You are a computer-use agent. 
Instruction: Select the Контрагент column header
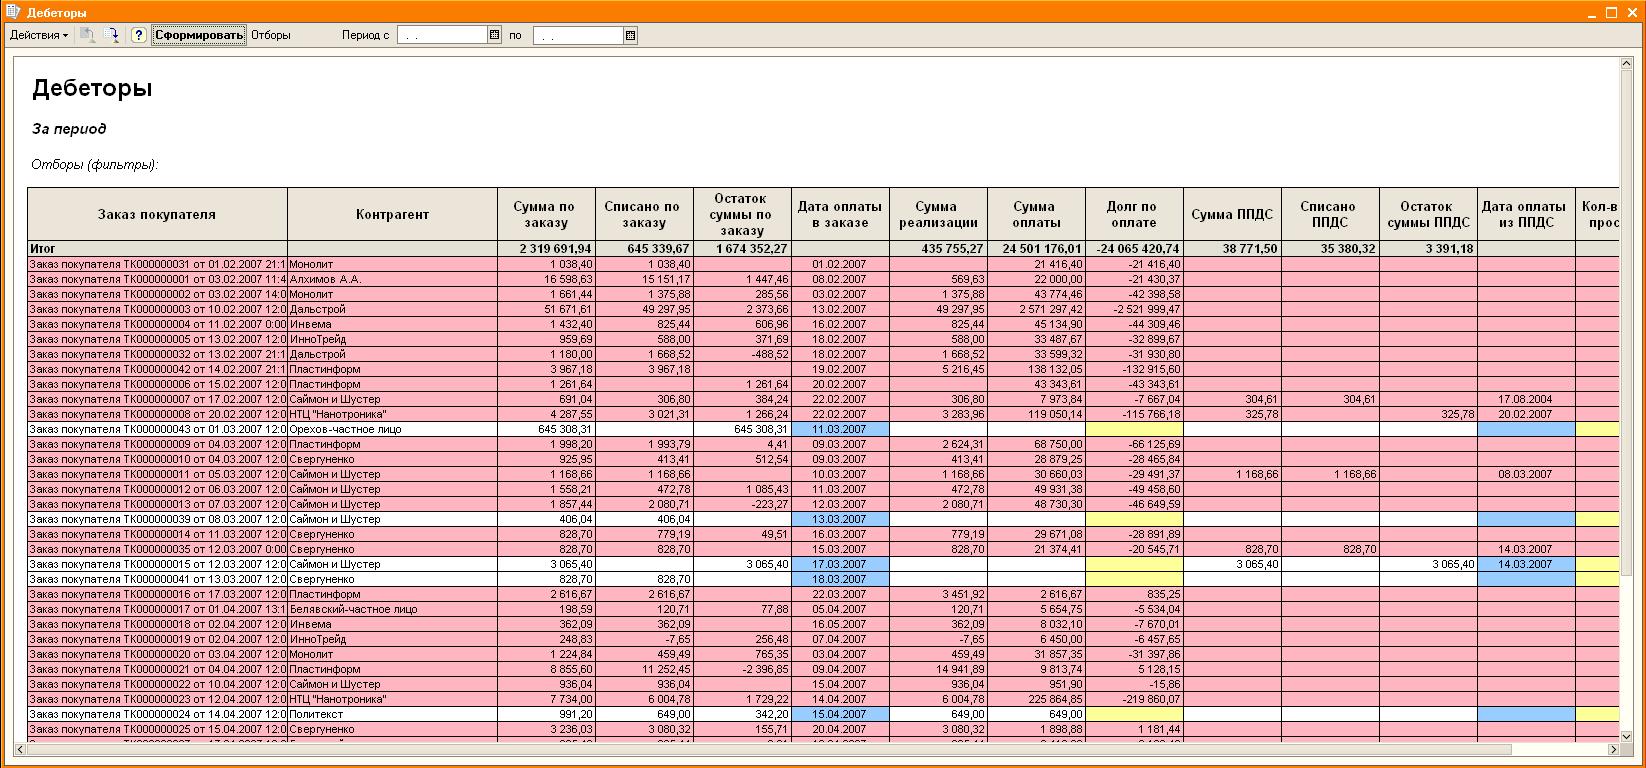[x=392, y=214]
